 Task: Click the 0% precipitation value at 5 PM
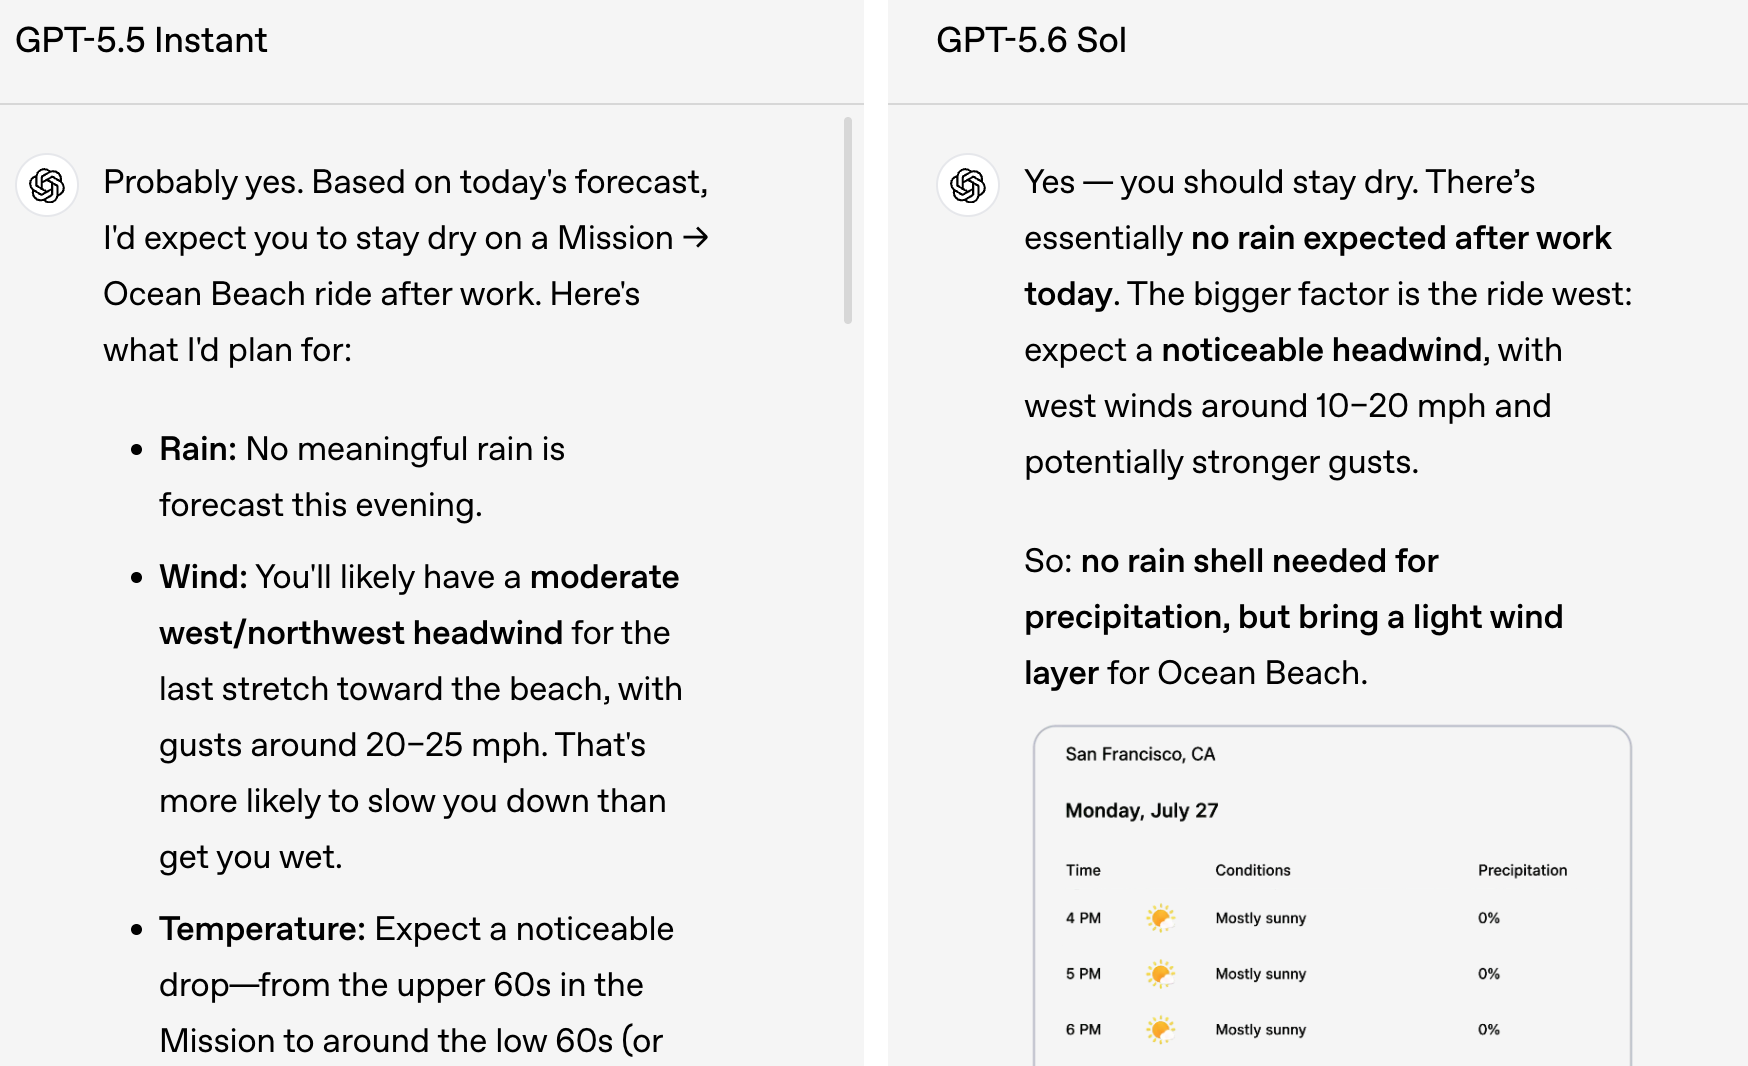(x=1488, y=974)
